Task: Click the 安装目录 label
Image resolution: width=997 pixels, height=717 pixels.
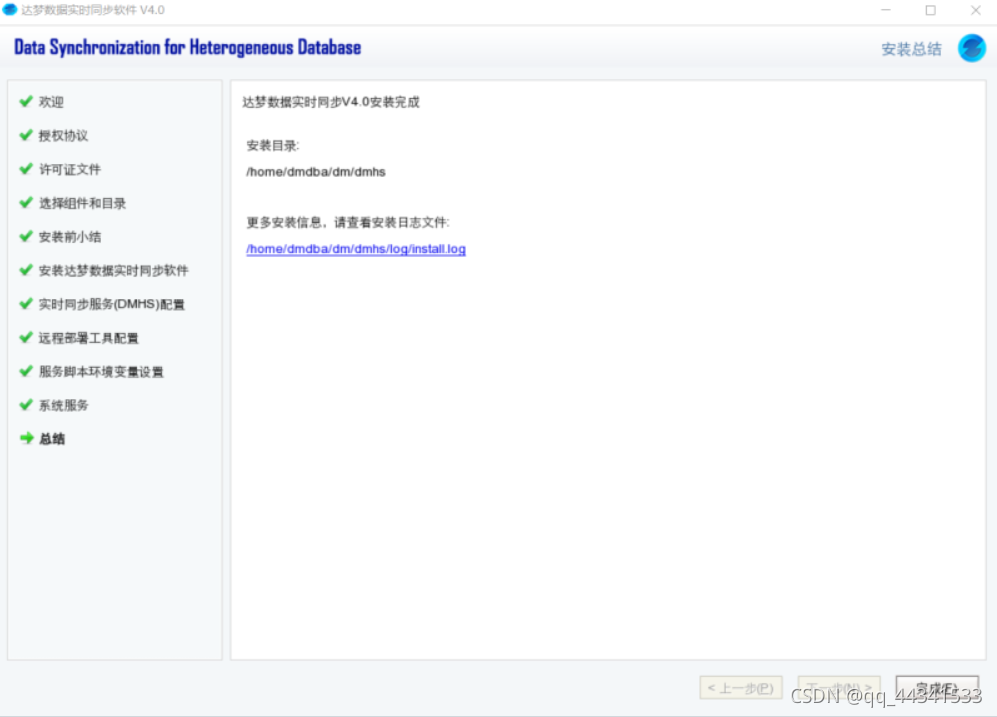Action: 273,146
